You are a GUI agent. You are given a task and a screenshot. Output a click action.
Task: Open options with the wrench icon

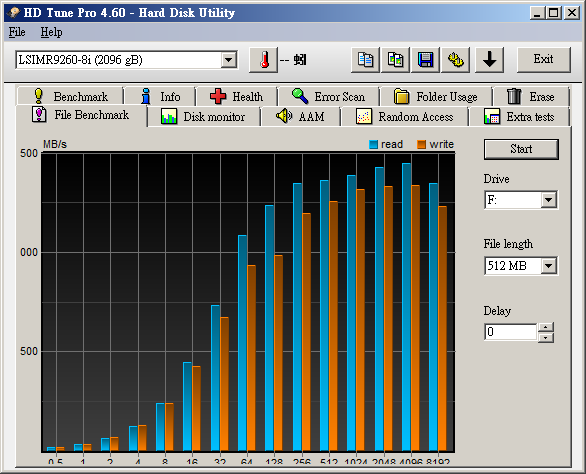[456, 60]
